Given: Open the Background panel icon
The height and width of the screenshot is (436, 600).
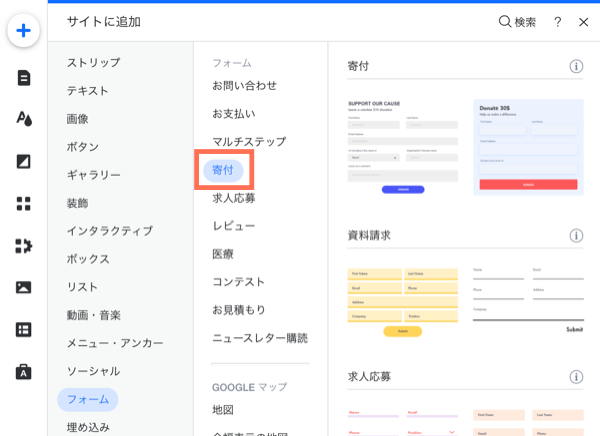Looking at the screenshot, I should point(24,162).
